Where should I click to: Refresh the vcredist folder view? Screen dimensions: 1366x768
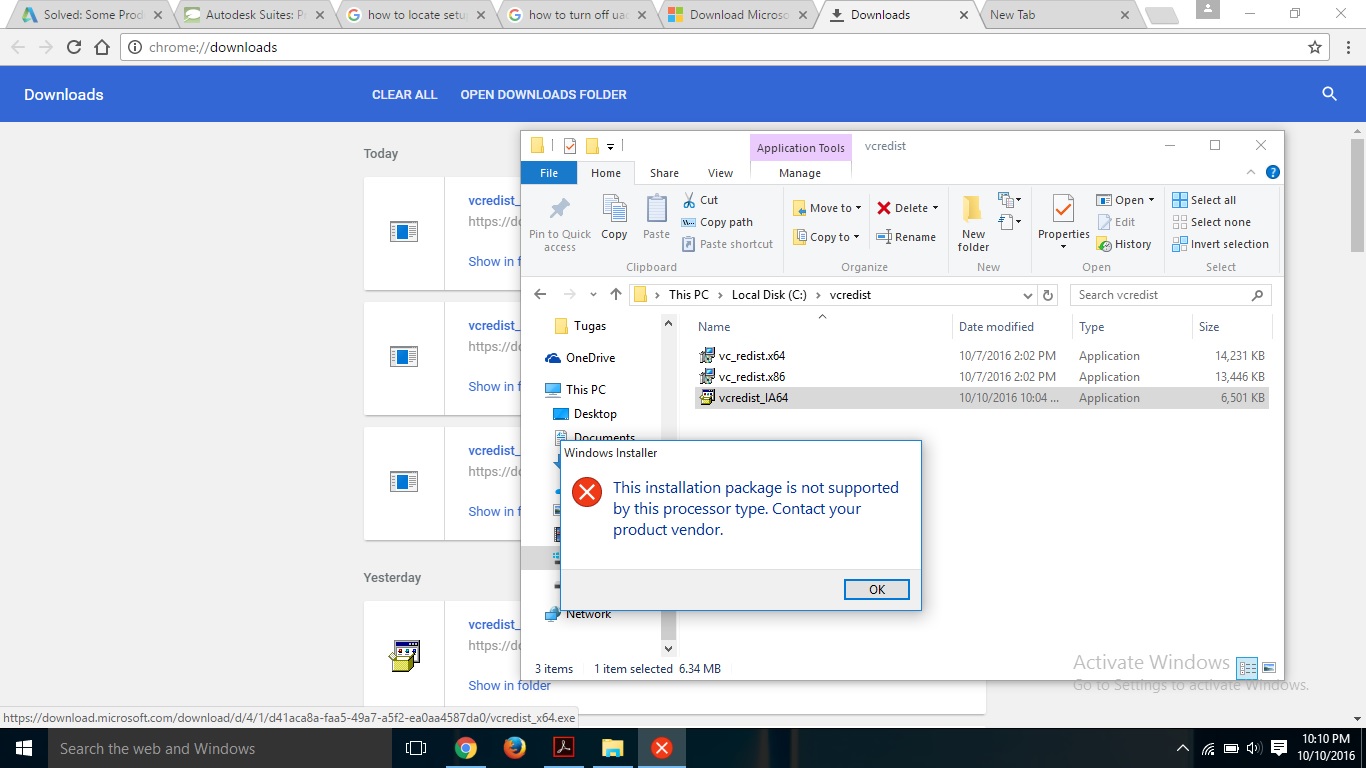[1048, 295]
